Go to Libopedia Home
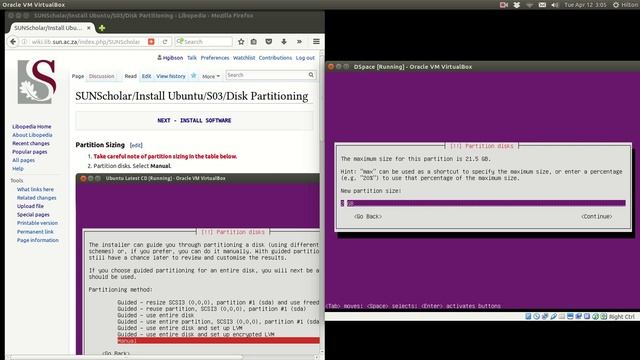The image size is (640, 360). [x=31, y=127]
